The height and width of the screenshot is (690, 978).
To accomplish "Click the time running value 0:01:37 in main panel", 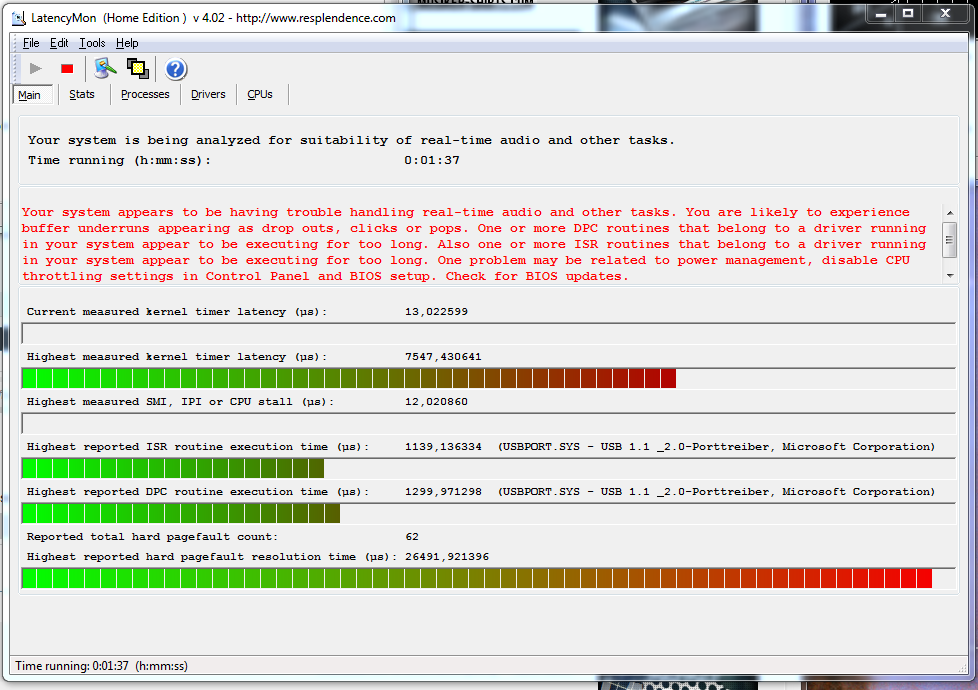I will [432, 160].
